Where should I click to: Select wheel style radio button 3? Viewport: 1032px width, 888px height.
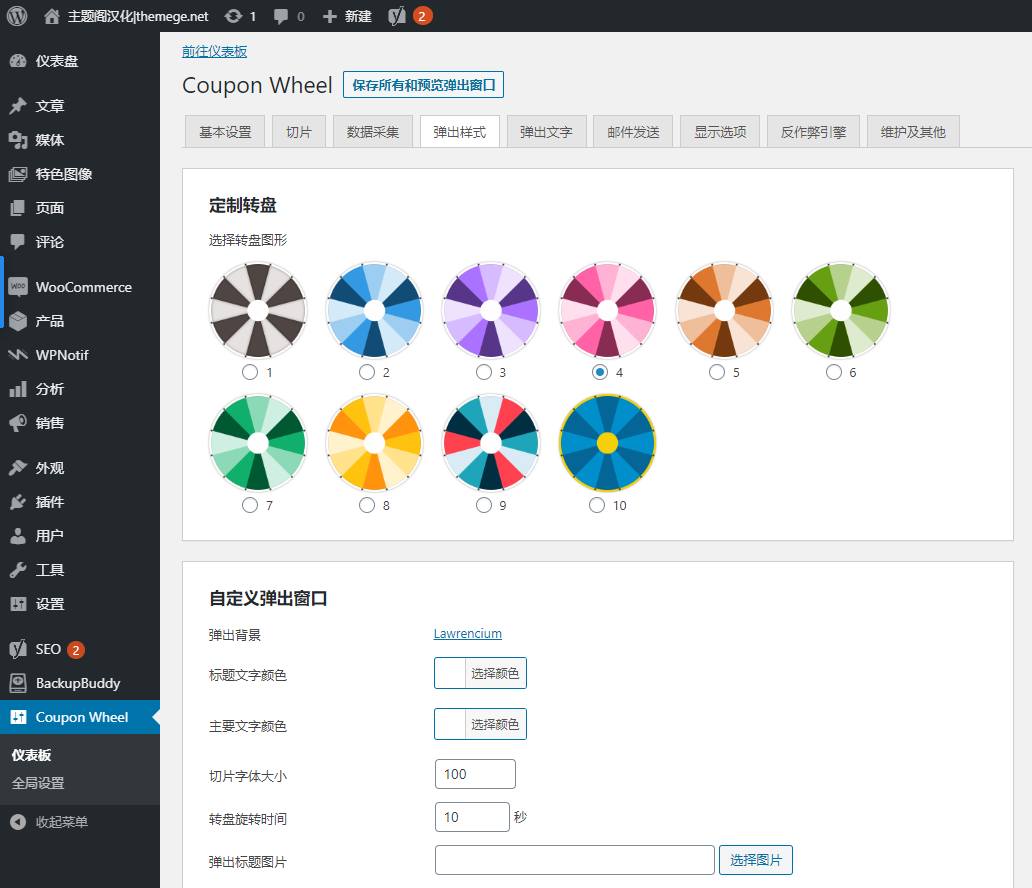[484, 372]
